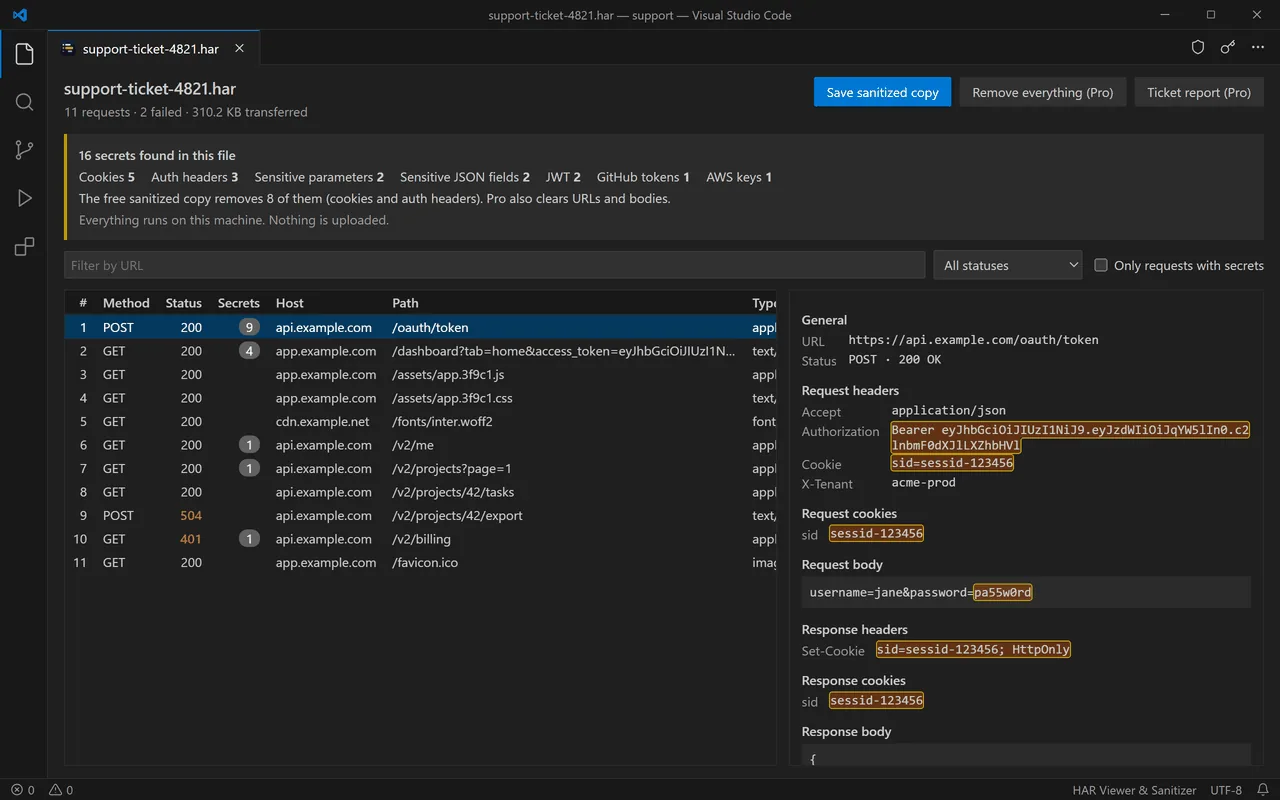Viewport: 1280px width, 800px height.
Task: Select the /assets/app.3f9c1.css request row
Action: (x=421, y=398)
